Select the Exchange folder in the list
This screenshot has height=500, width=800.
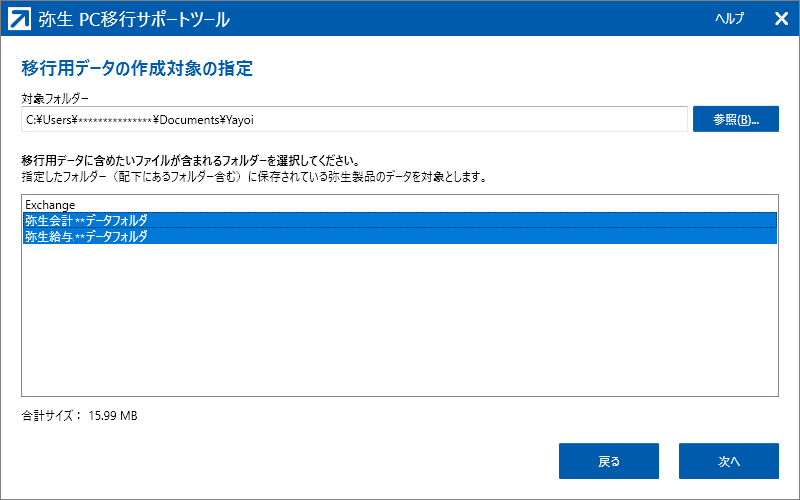click(50, 204)
